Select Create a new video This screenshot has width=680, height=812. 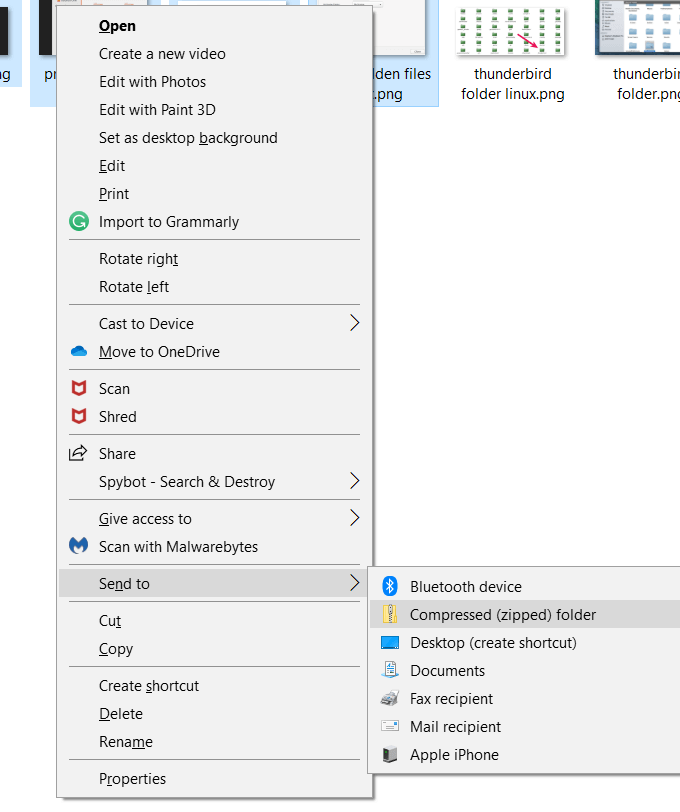click(x=214, y=54)
